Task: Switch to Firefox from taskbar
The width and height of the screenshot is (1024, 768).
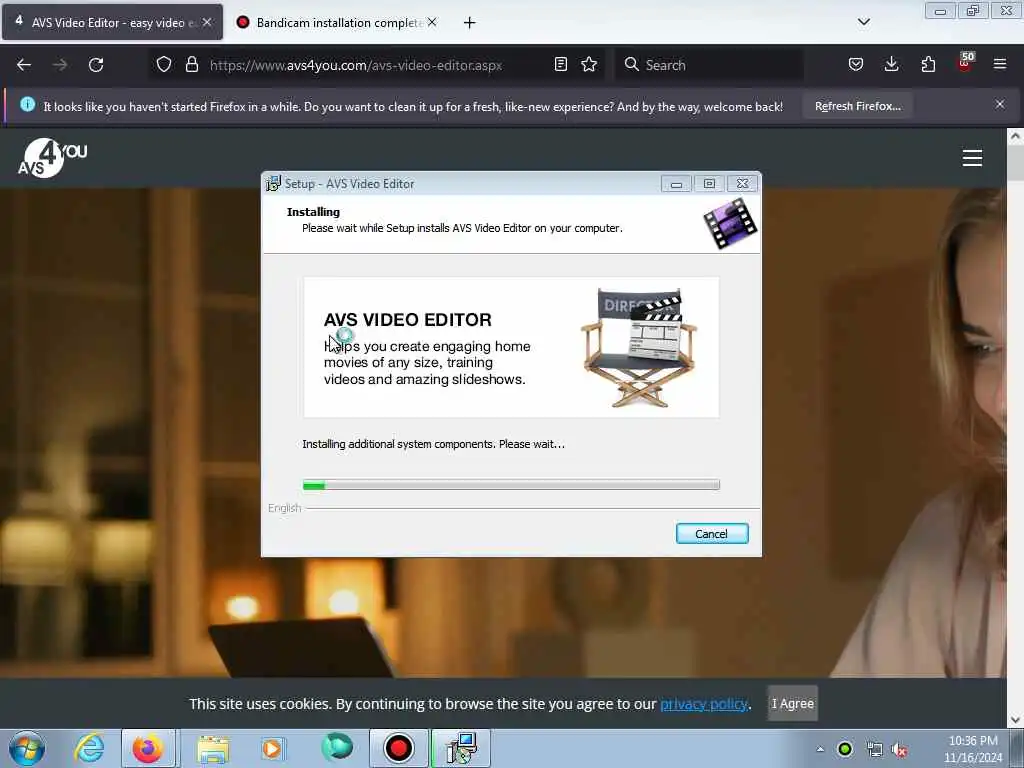Action: (x=148, y=748)
